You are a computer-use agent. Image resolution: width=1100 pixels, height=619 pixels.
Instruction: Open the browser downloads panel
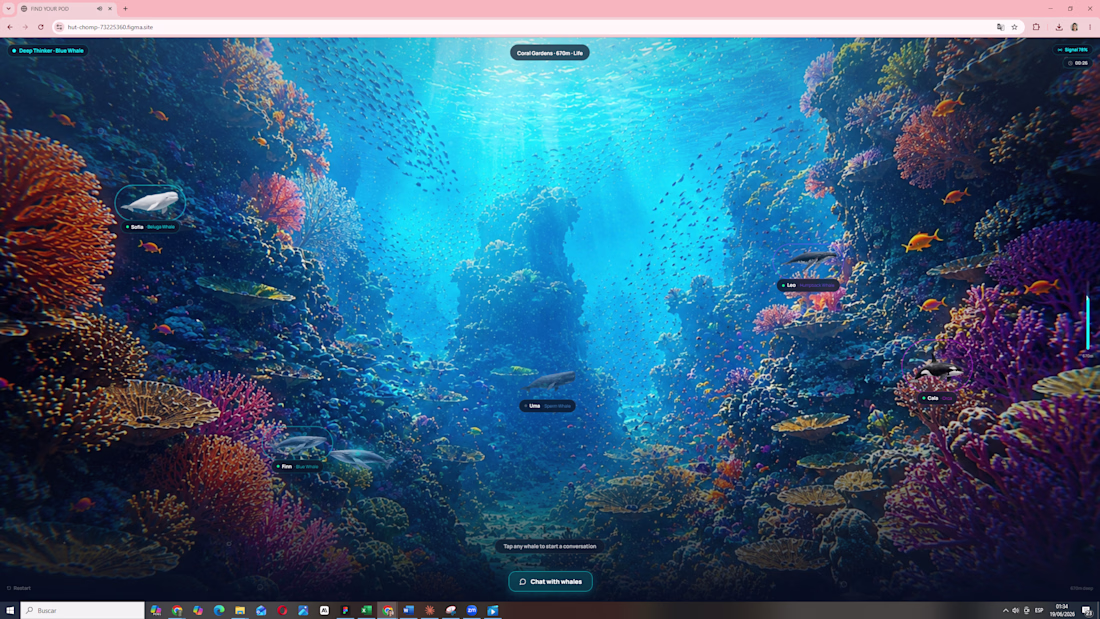coord(1059,27)
